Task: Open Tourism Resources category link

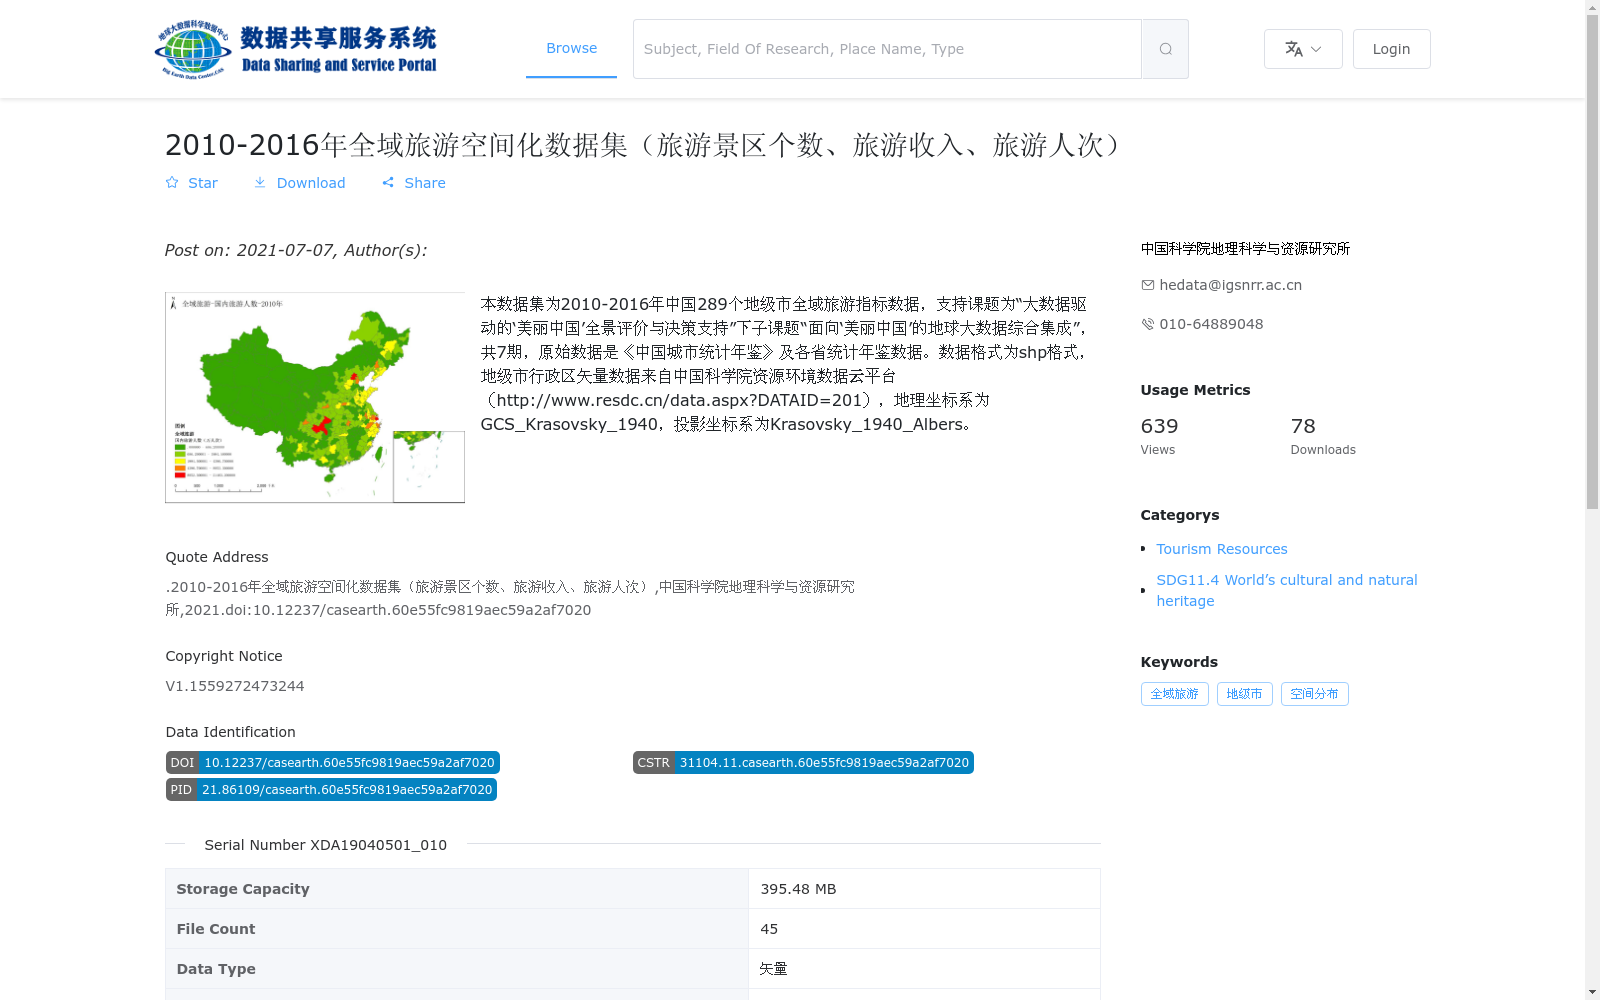Action: tap(1222, 549)
